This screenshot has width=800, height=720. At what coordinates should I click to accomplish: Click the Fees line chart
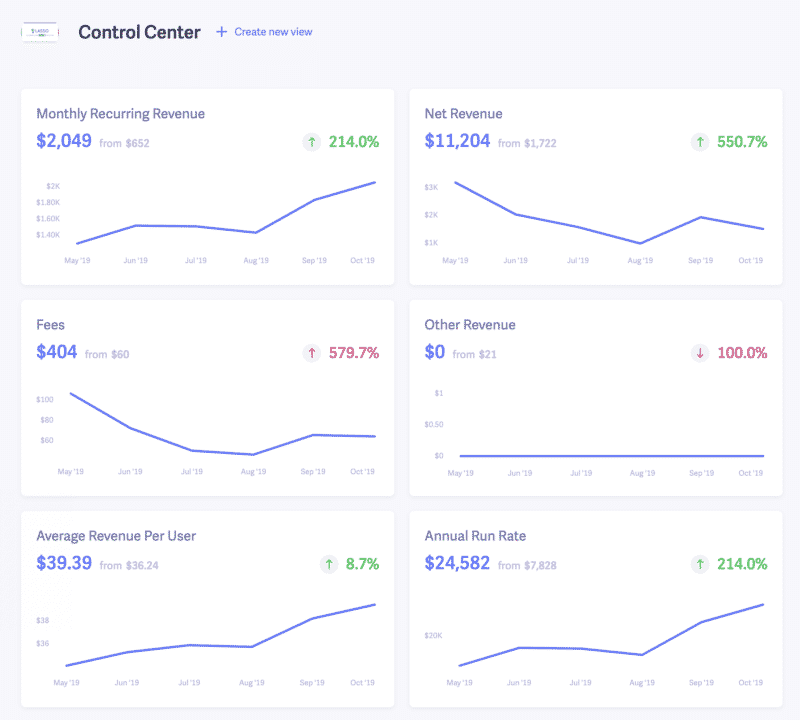(x=222, y=424)
